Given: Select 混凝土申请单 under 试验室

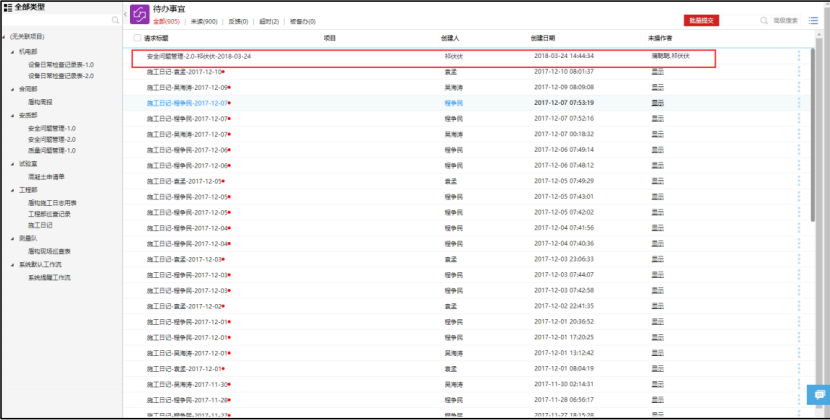Looking at the screenshot, I should point(46,177).
